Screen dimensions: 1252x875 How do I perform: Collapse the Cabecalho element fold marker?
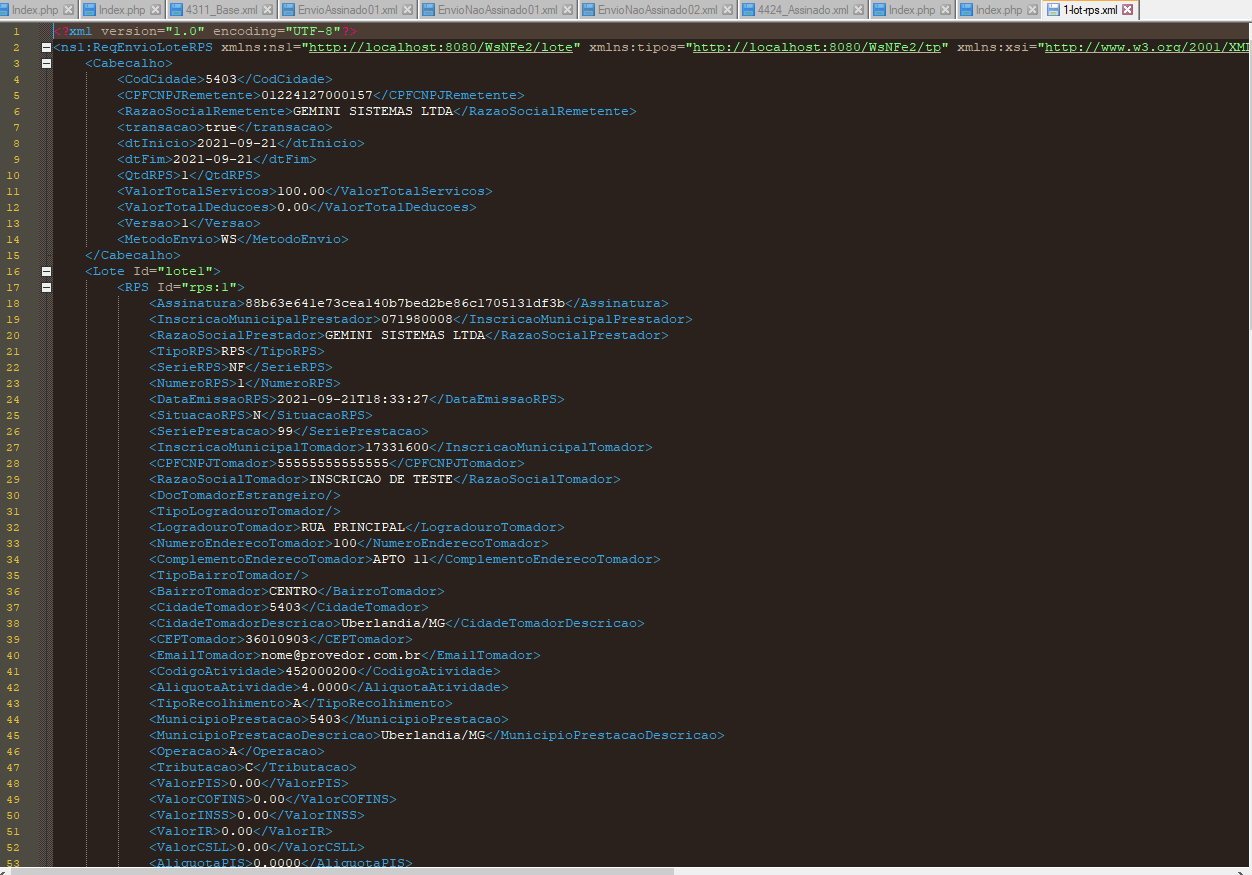pos(46,63)
